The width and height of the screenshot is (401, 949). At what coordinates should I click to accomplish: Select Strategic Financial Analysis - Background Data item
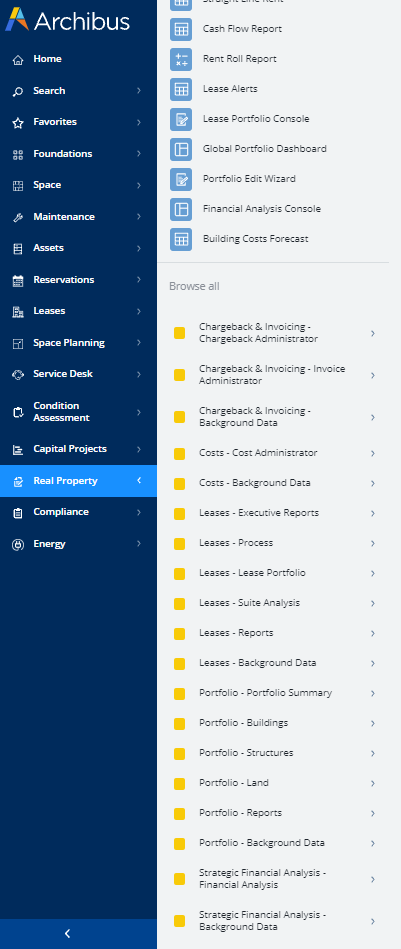point(276,921)
